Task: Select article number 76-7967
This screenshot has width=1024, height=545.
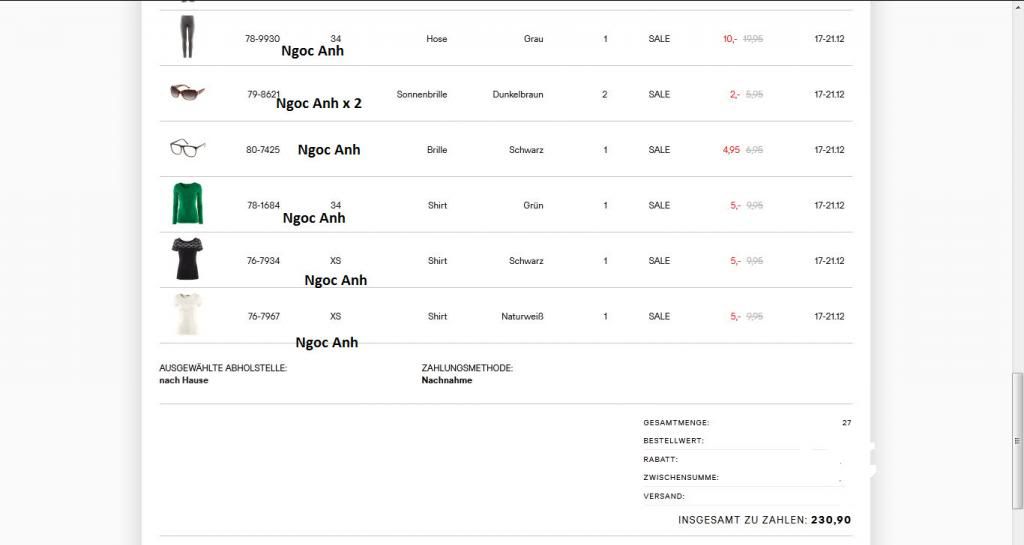Action: pyautogui.click(x=263, y=317)
